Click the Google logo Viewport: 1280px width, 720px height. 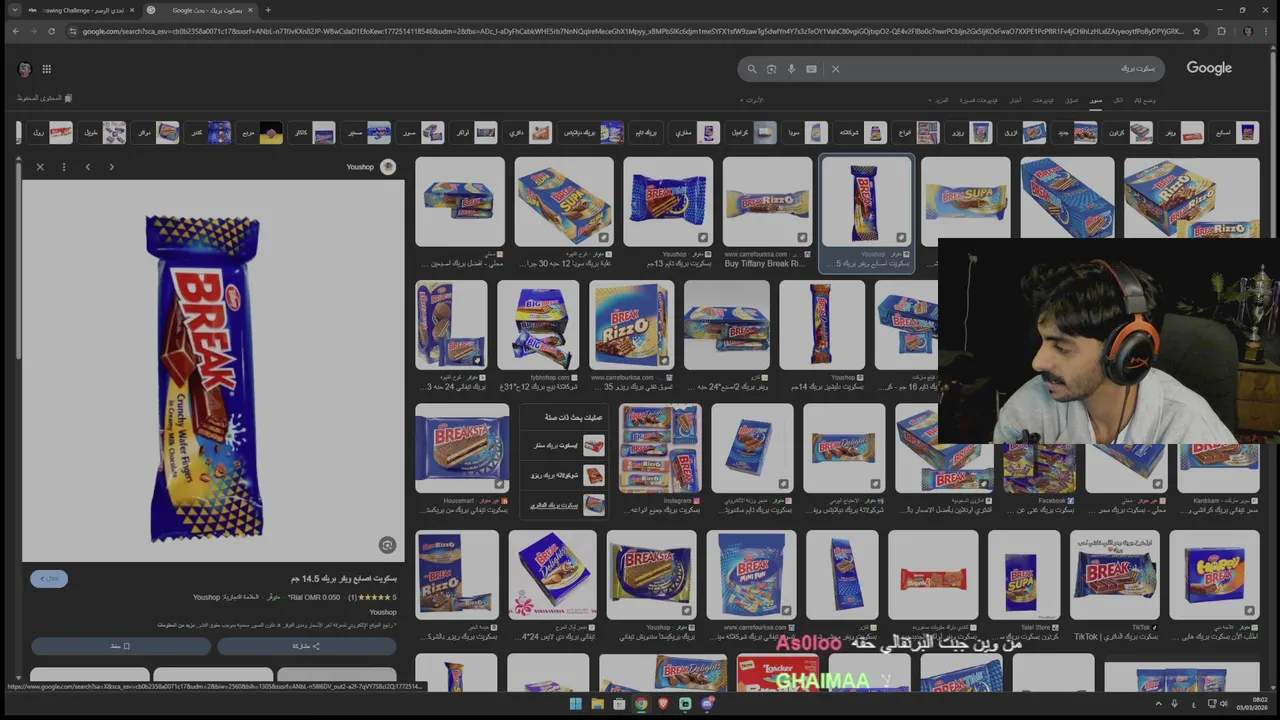[1209, 68]
